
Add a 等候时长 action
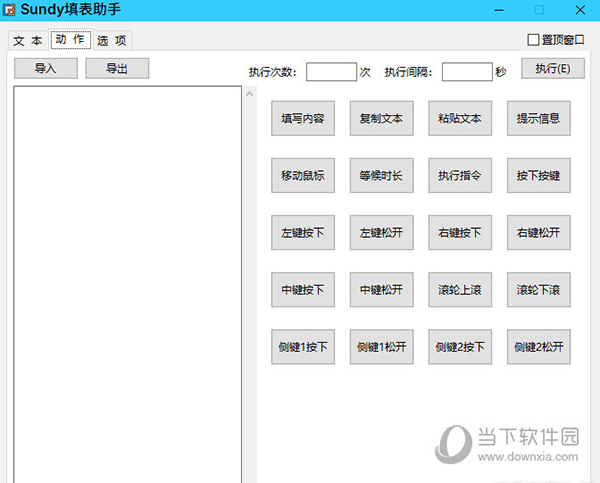coord(382,175)
